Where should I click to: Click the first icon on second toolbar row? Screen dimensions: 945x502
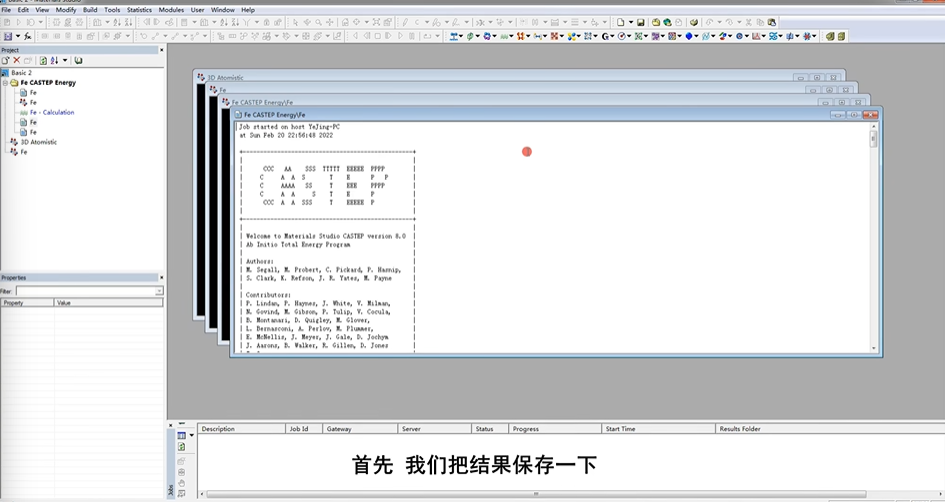pos(8,36)
